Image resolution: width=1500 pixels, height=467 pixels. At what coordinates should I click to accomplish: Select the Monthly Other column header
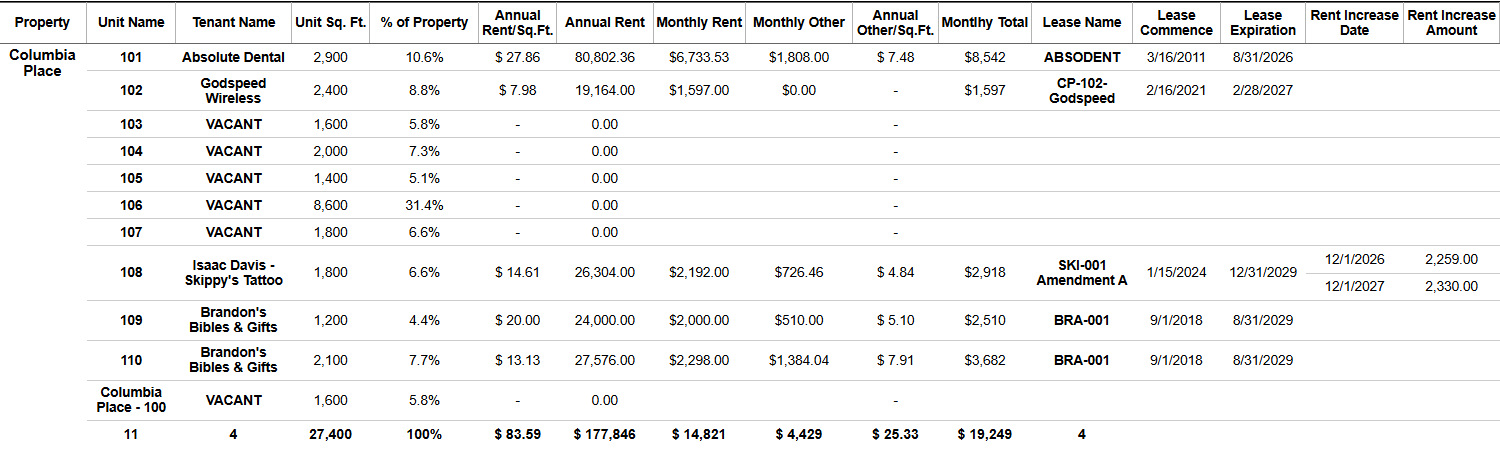click(799, 22)
